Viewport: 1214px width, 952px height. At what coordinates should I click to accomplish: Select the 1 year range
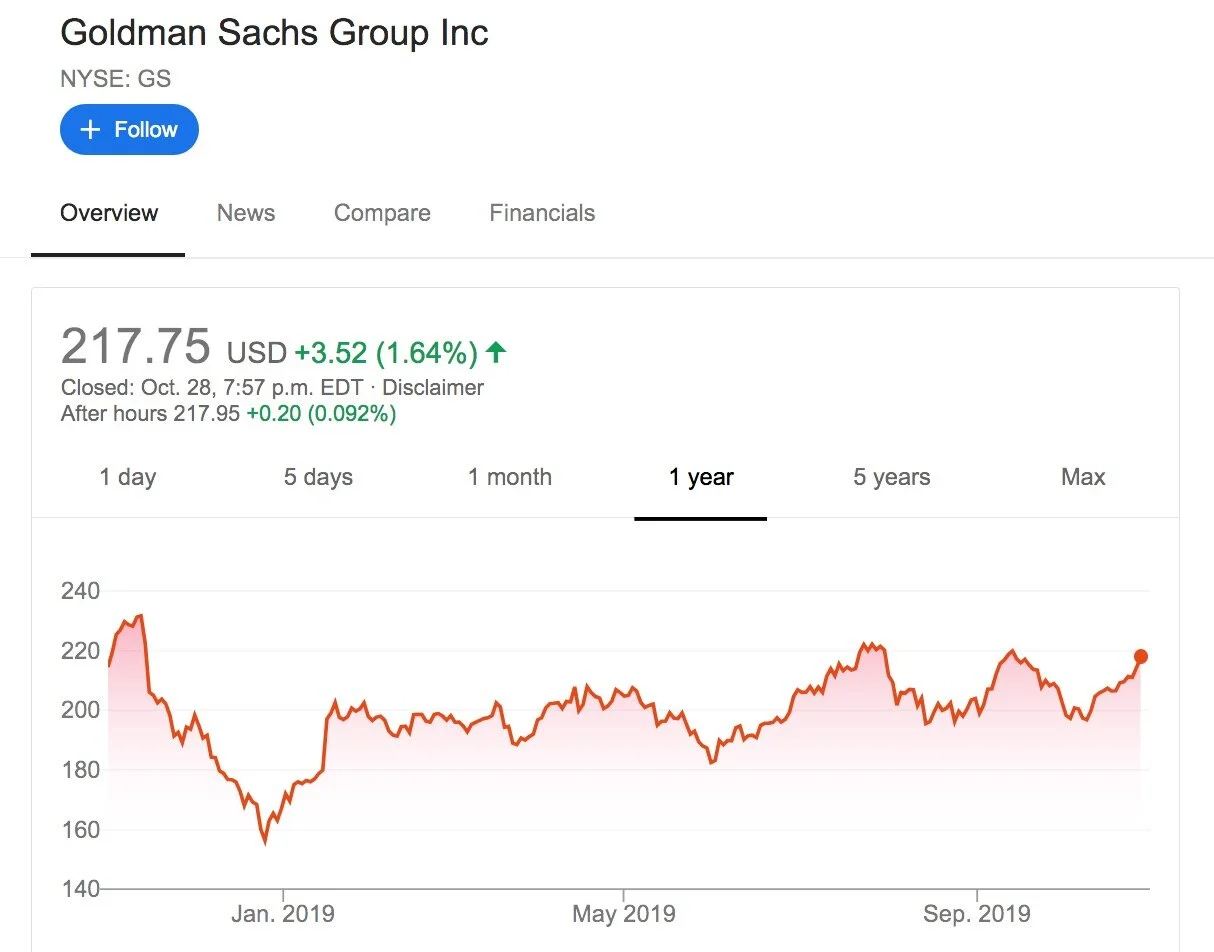tap(701, 477)
